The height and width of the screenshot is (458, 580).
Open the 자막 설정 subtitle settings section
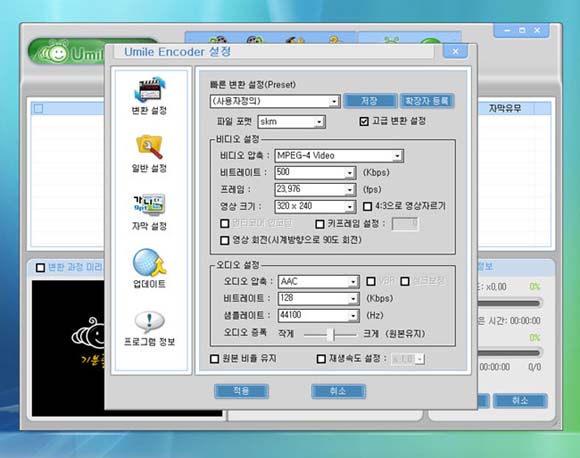pos(149,212)
